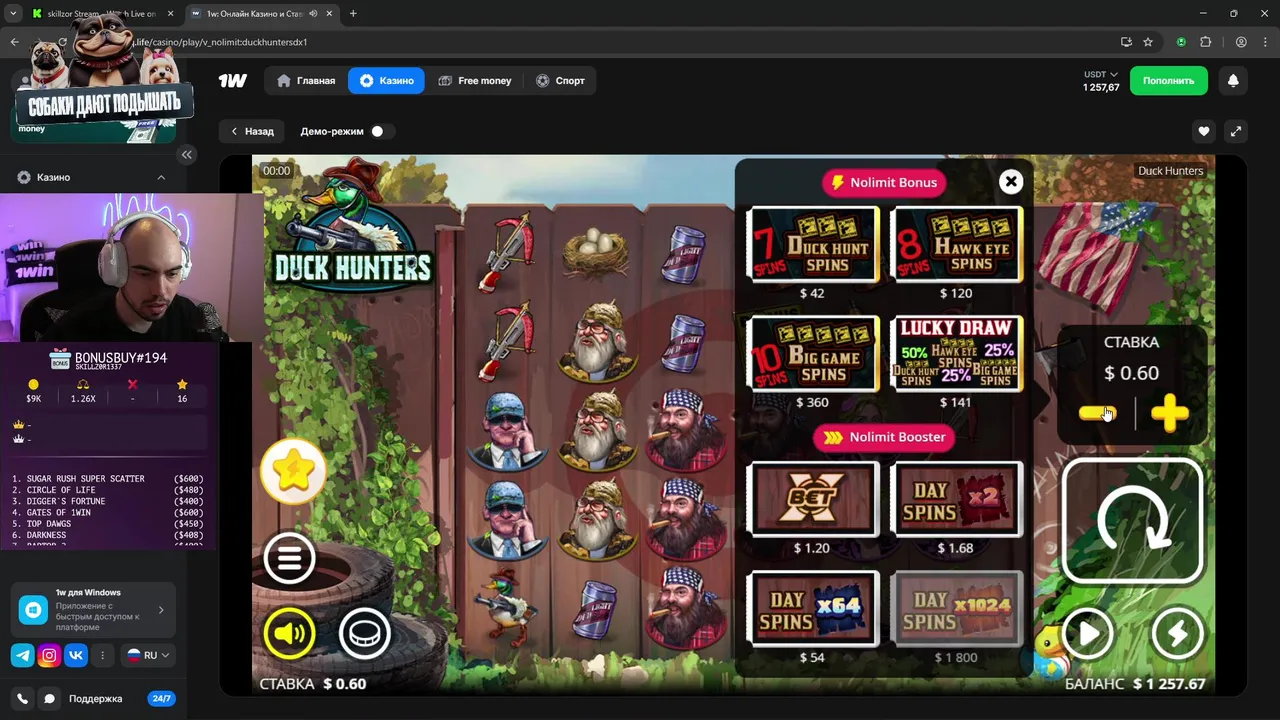Select the Lucky Draw bonus for $141
The image size is (1280, 720).
(x=956, y=354)
